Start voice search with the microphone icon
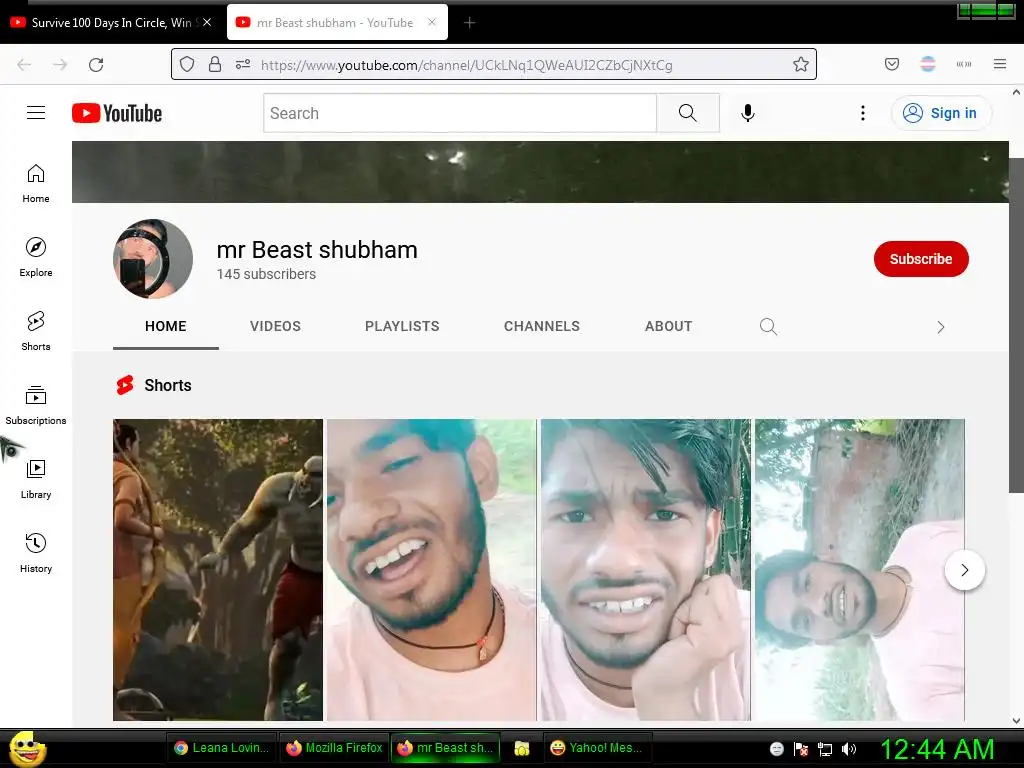 (x=748, y=113)
